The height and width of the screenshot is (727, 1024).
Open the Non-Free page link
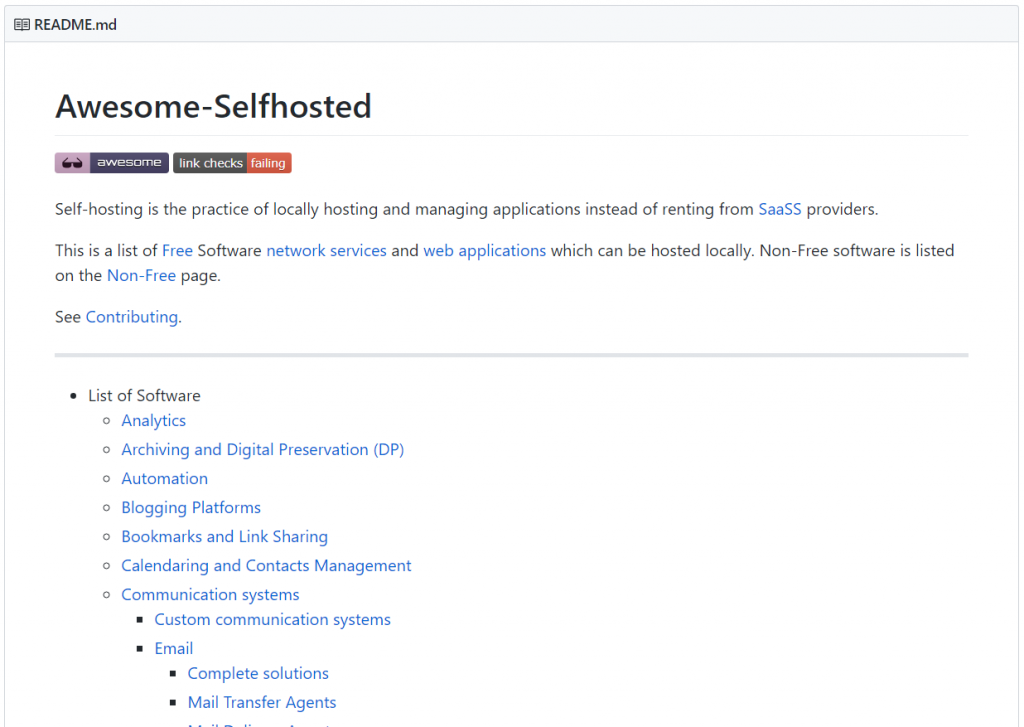141,275
